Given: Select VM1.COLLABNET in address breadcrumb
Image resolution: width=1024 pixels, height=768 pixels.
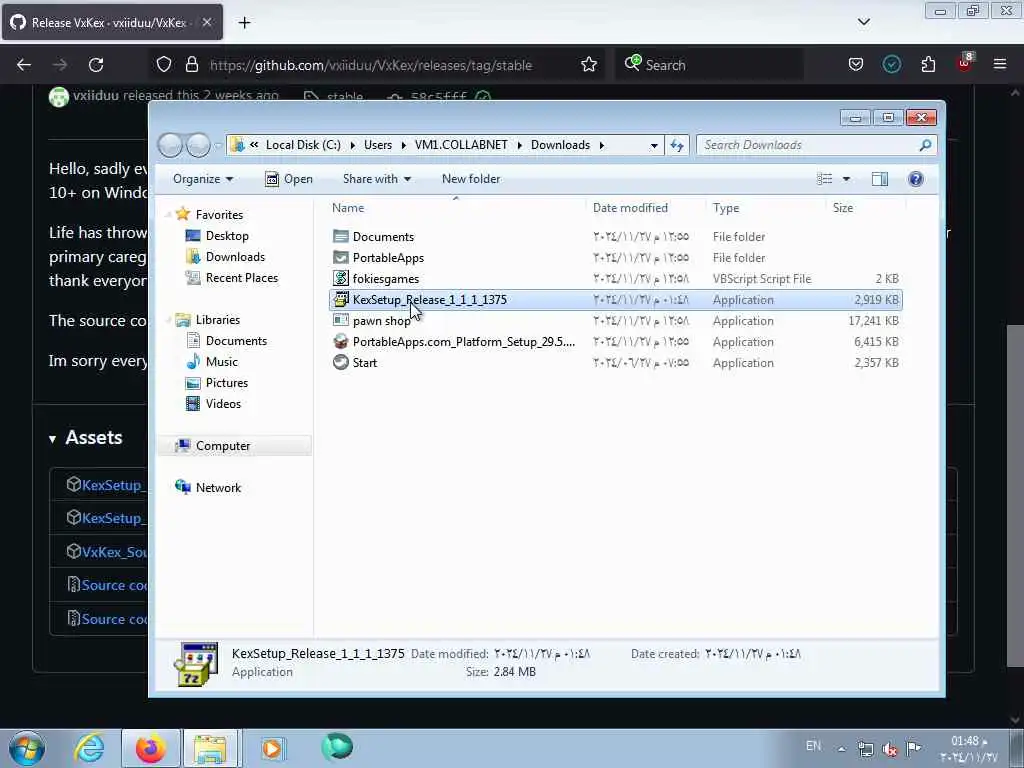Looking at the screenshot, I should click(461, 145).
